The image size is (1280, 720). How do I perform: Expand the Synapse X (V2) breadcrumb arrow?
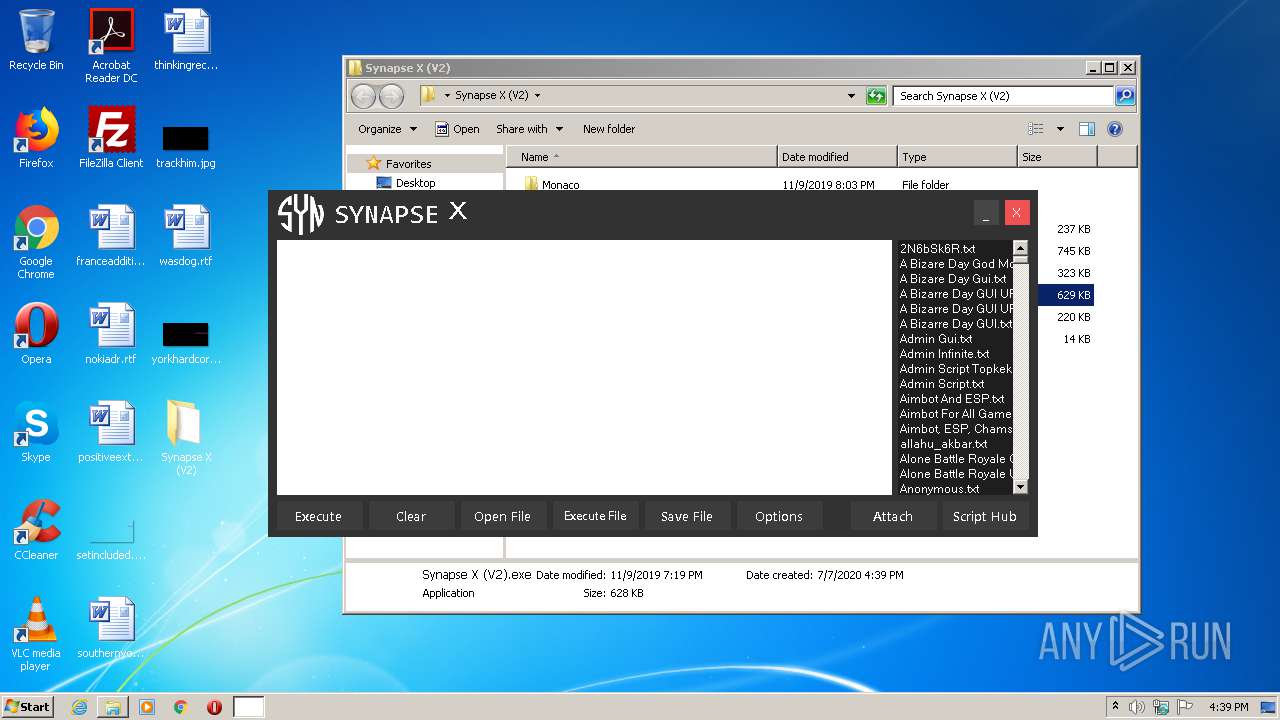click(x=537, y=96)
